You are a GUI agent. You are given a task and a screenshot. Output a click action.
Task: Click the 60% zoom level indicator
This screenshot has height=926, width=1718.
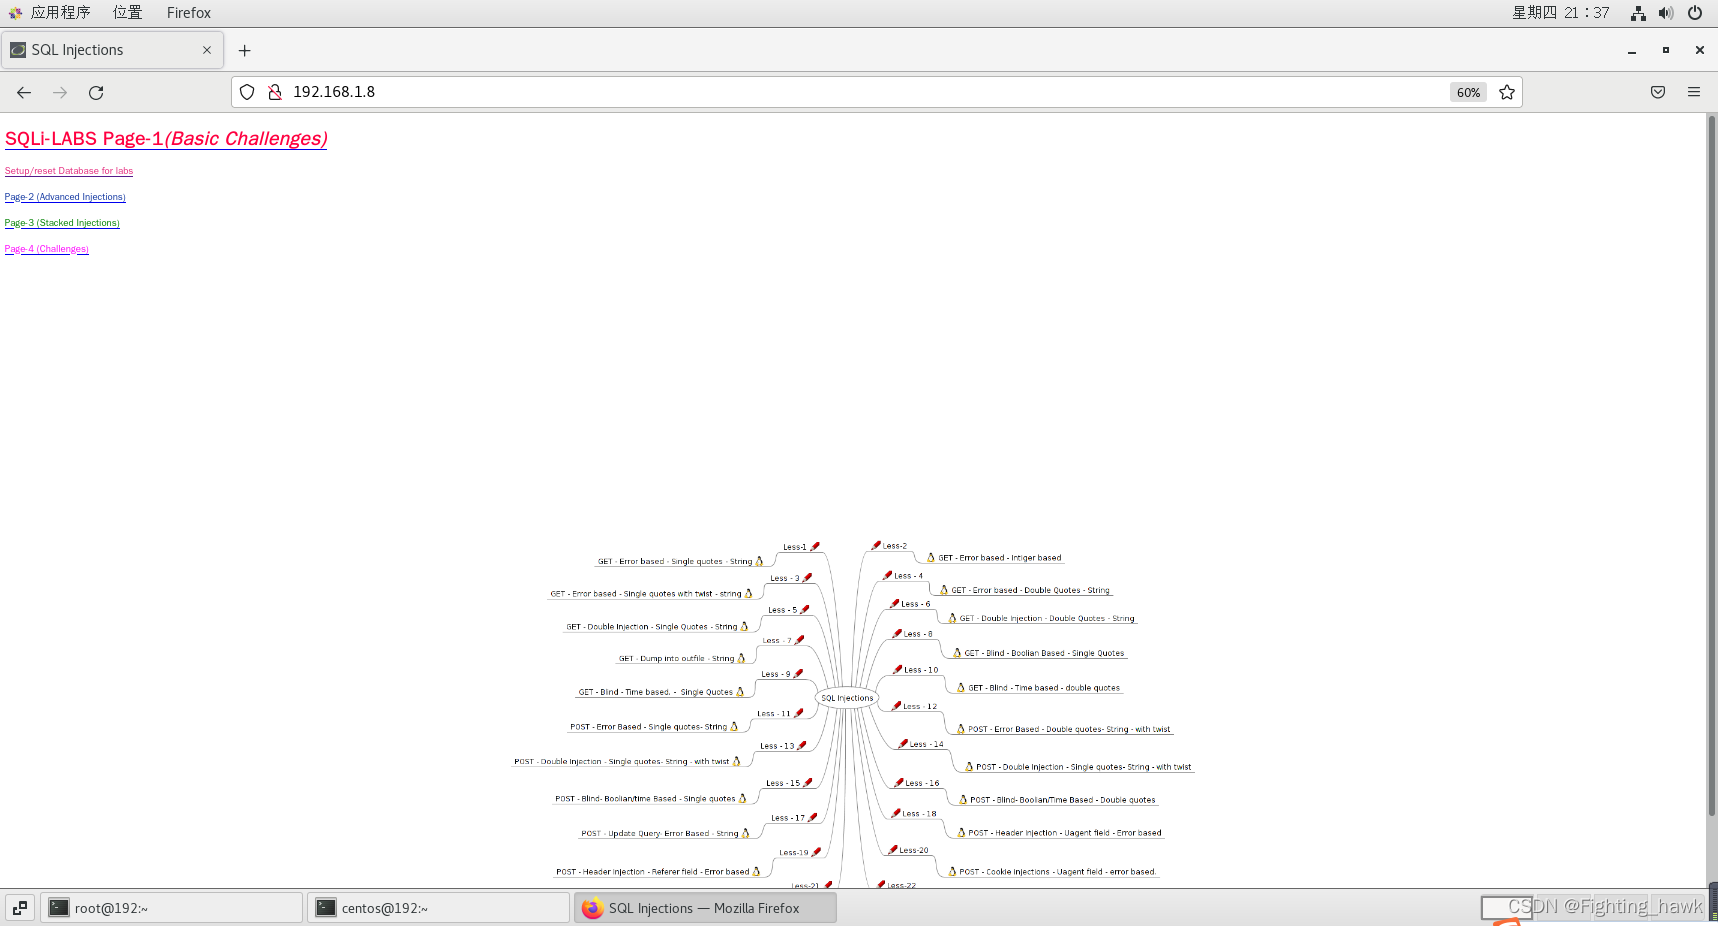coord(1468,92)
